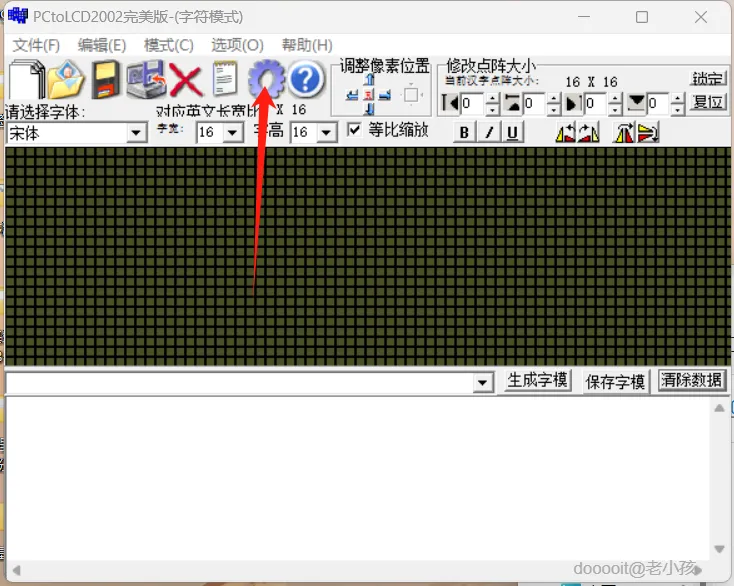Image resolution: width=734 pixels, height=586 pixels.
Task: Open the 帮助(H) menu
Action: click(307, 45)
